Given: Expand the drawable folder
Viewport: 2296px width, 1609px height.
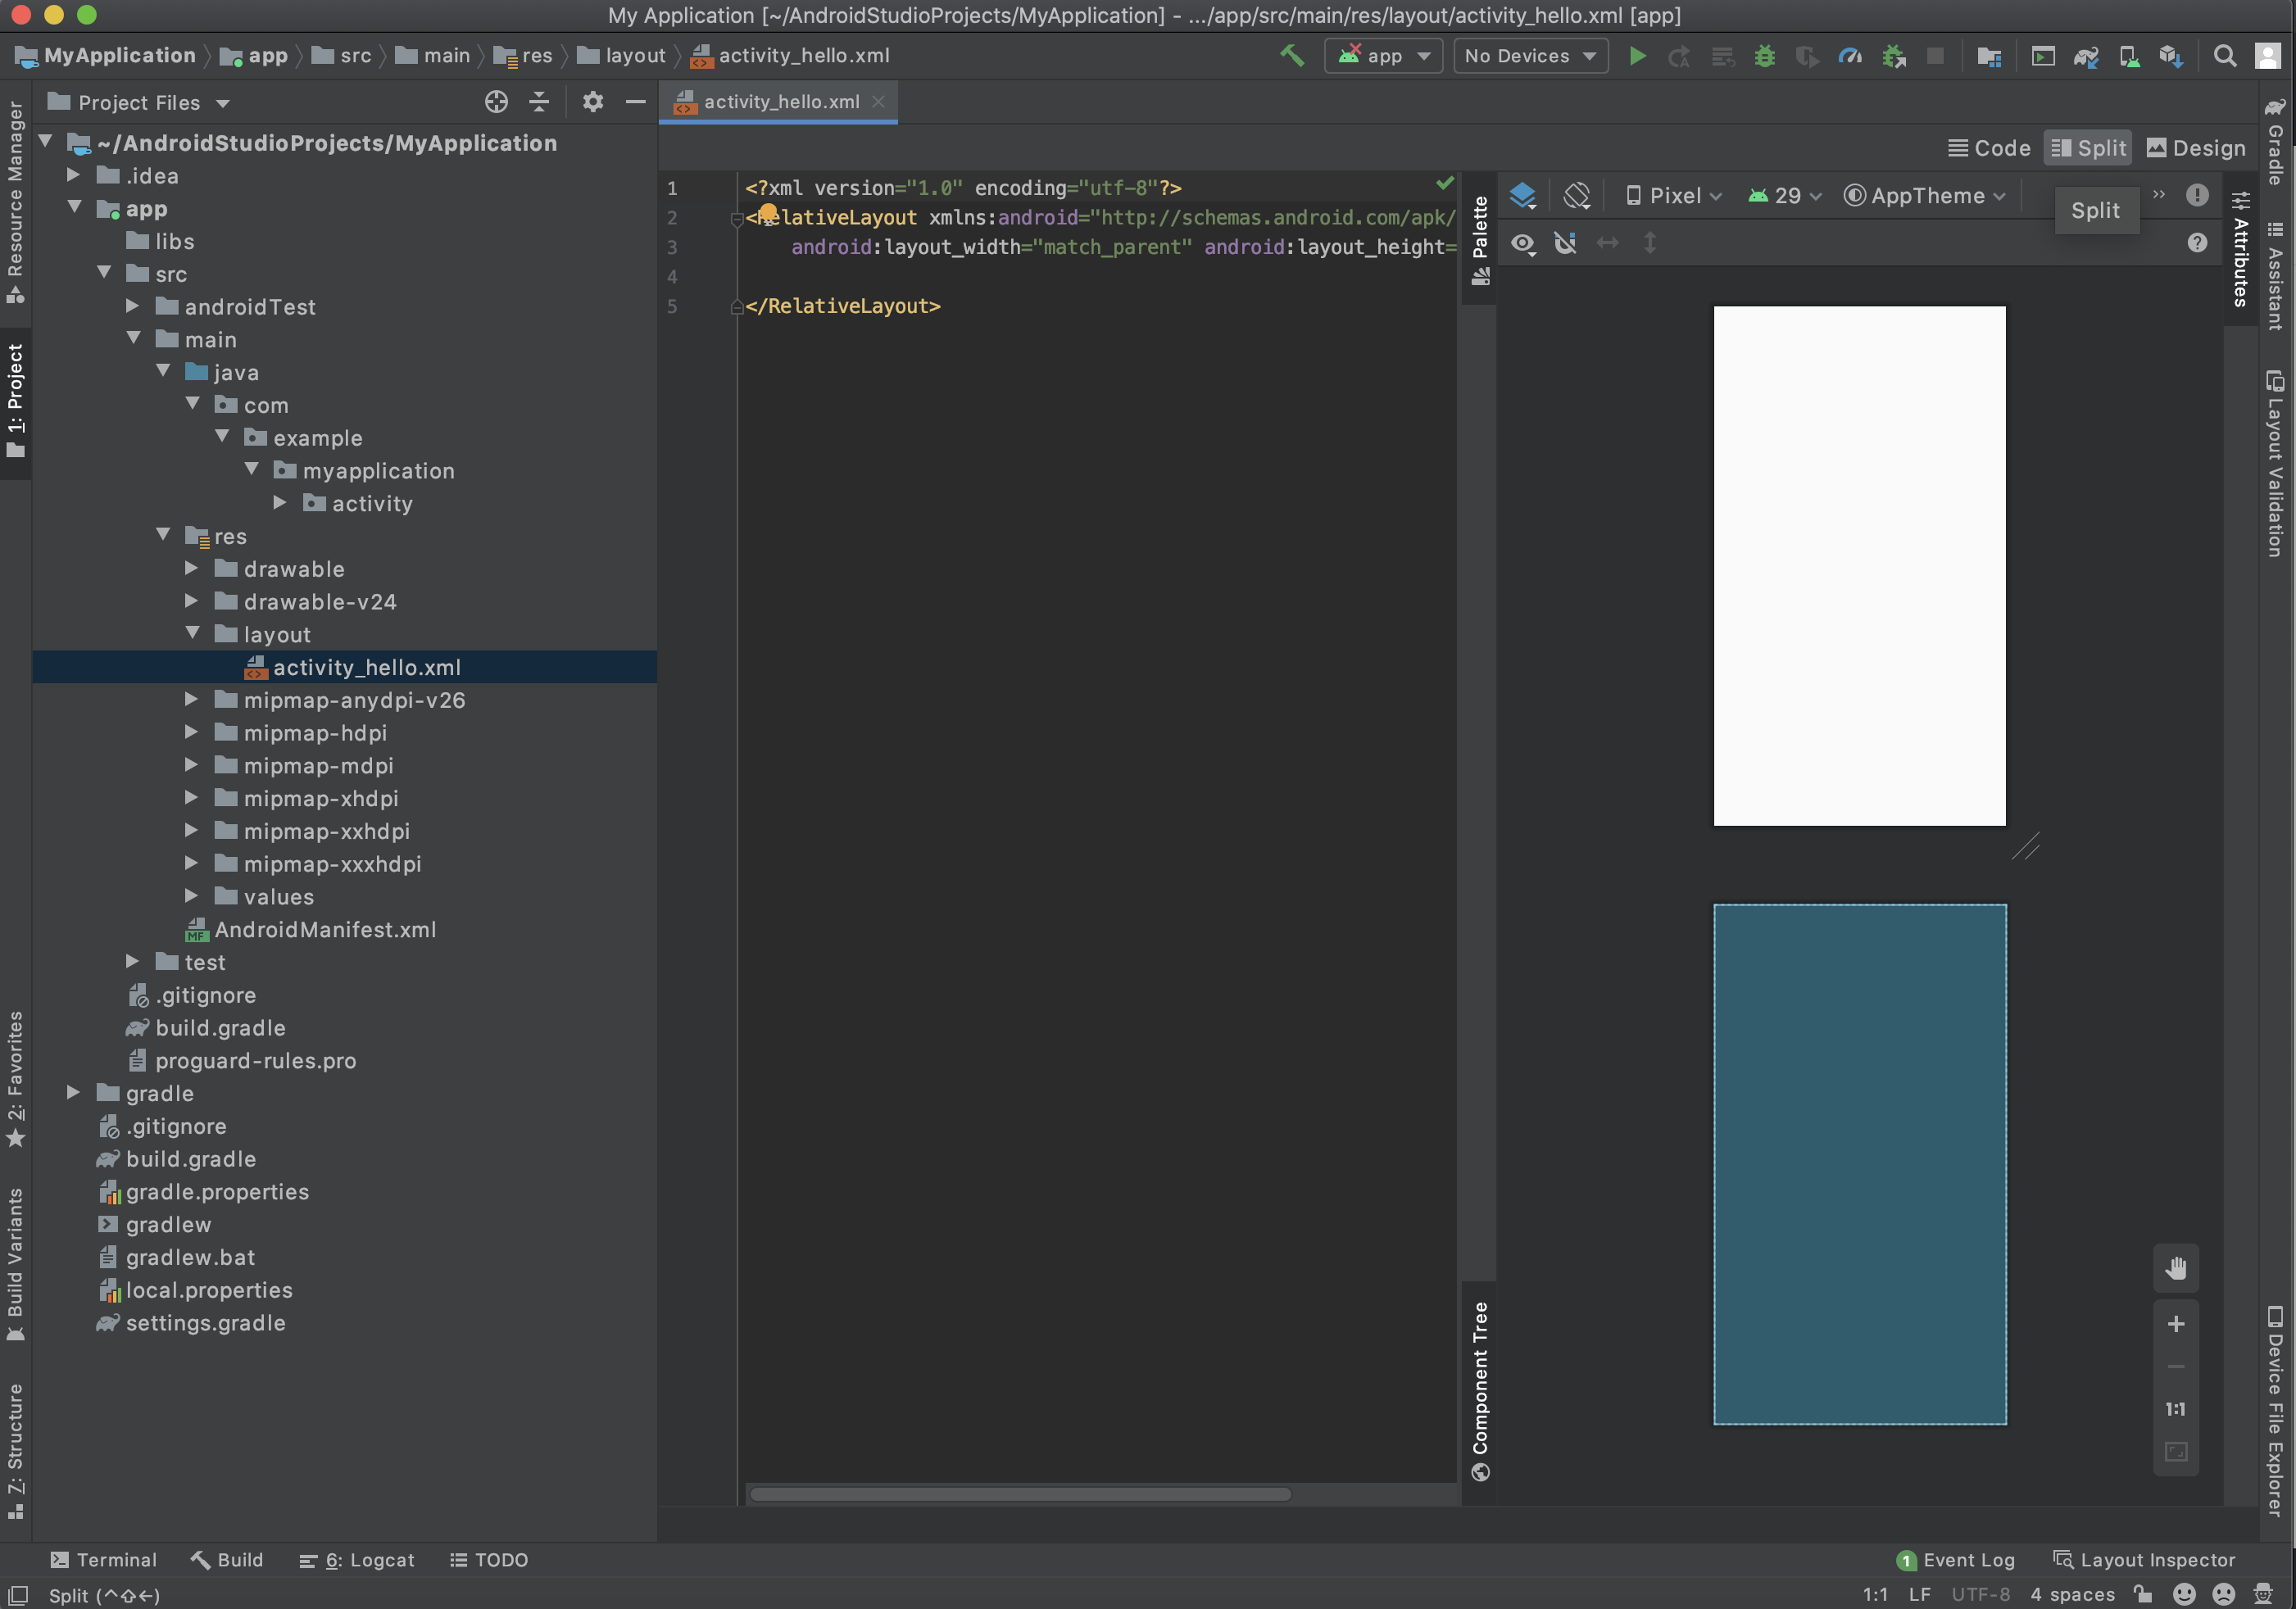Looking at the screenshot, I should (x=191, y=569).
